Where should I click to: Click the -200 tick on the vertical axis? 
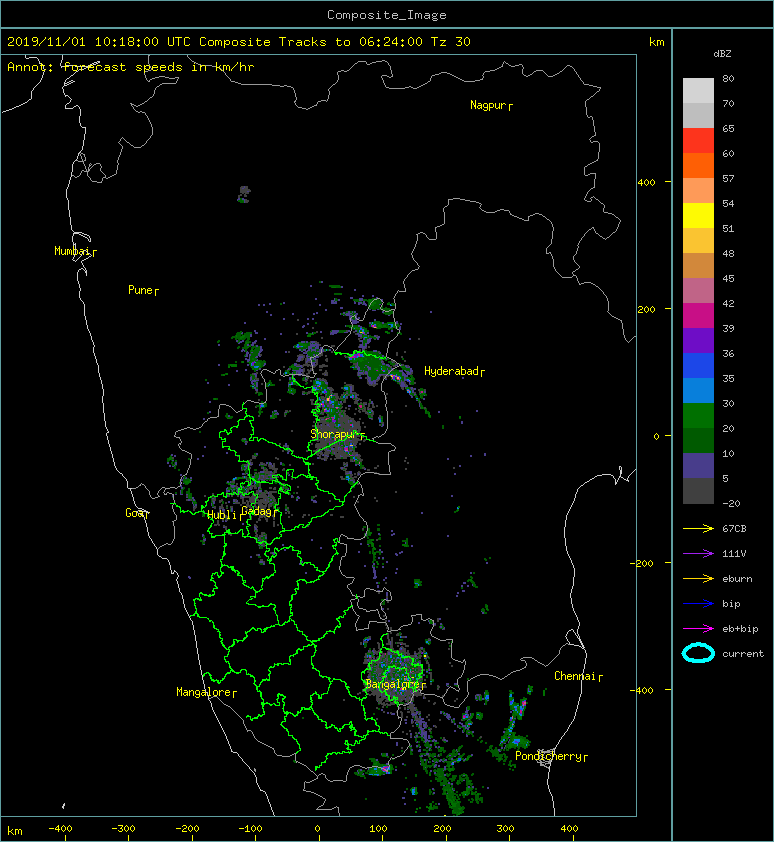click(643, 563)
